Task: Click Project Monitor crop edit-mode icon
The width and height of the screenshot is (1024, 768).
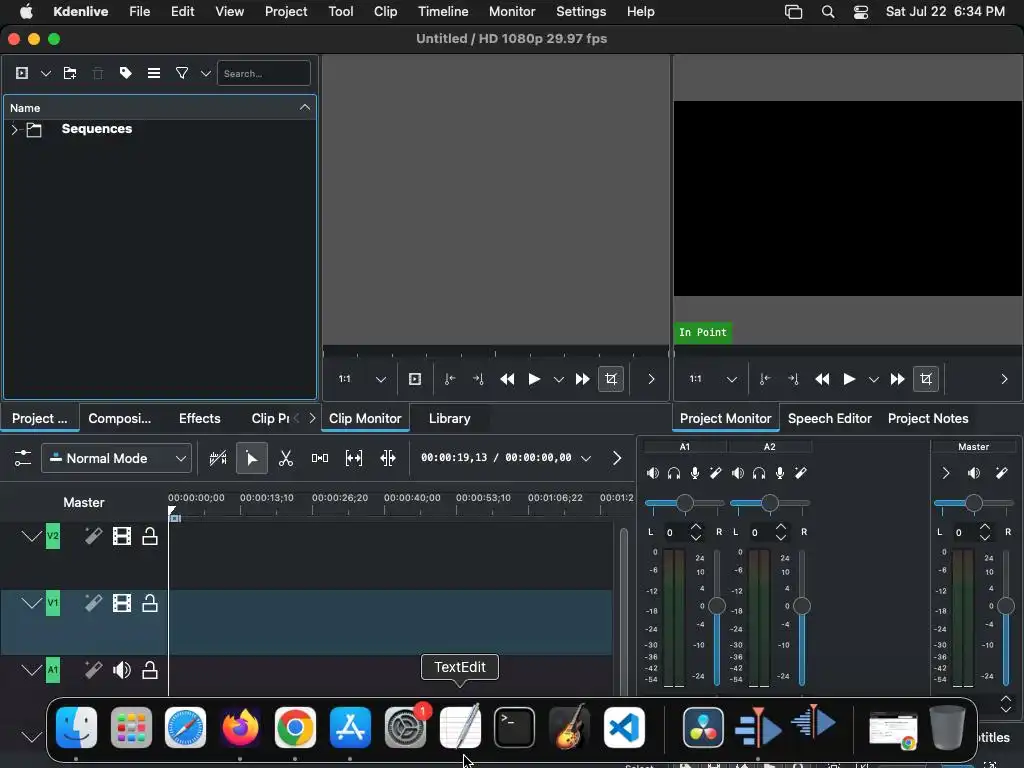Action: click(x=926, y=379)
